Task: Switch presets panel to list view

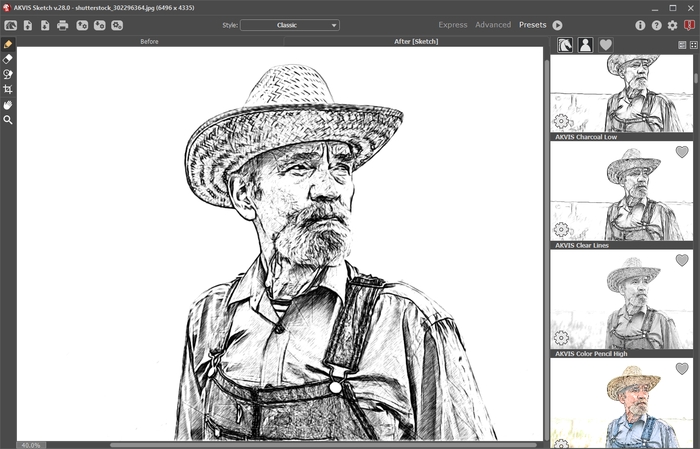Action: (x=682, y=45)
